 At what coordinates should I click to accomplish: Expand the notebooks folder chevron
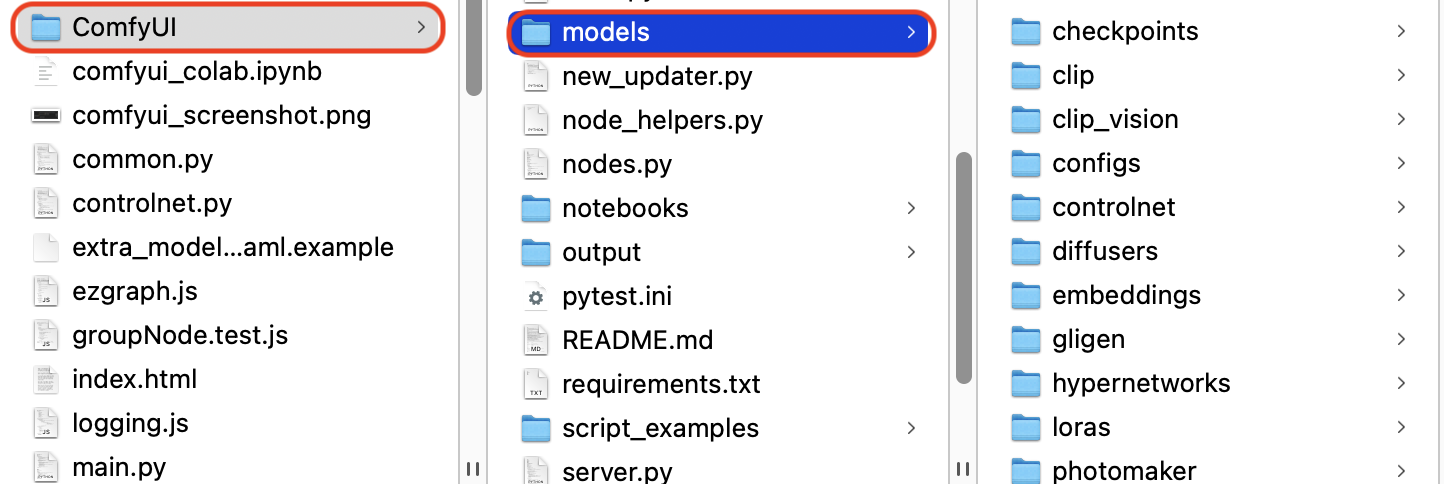click(x=911, y=208)
